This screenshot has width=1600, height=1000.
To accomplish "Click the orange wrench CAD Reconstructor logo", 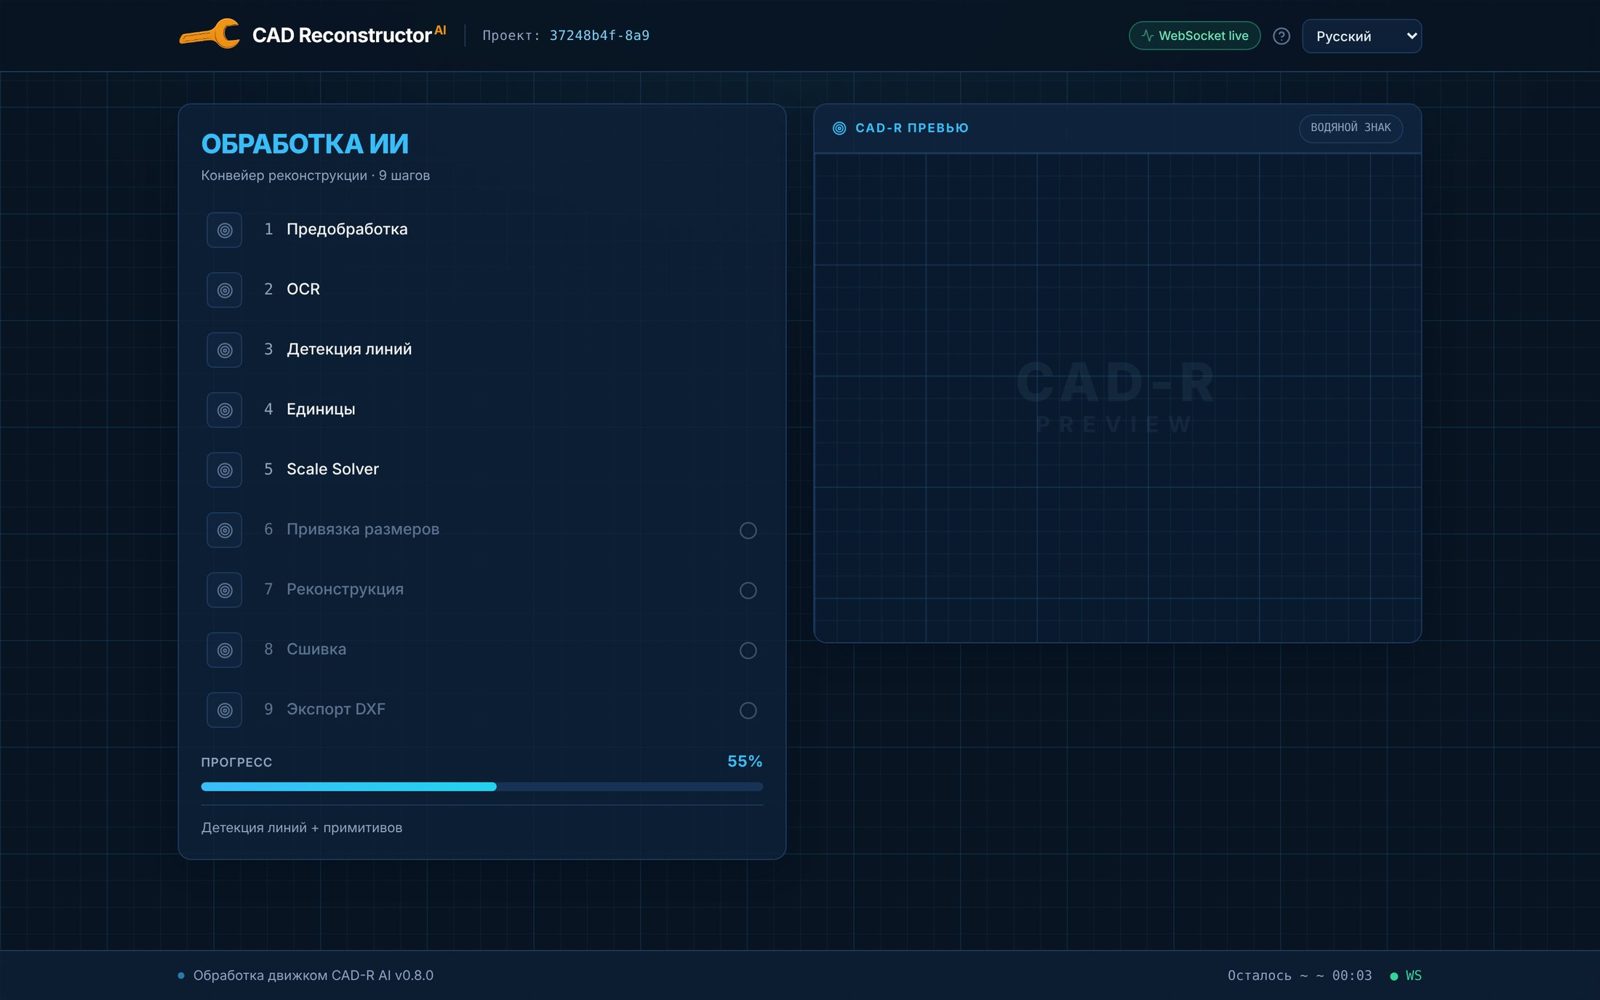I will point(209,35).
